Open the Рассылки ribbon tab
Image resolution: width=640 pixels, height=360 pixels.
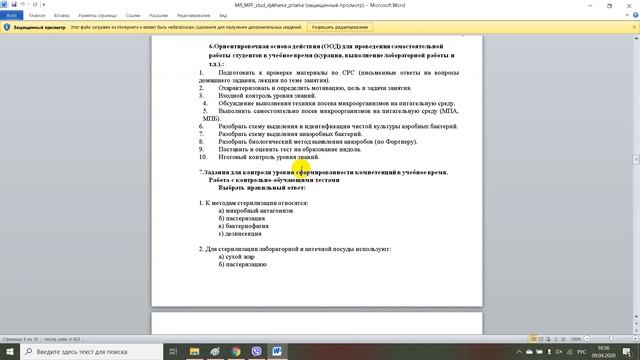[x=158, y=16]
